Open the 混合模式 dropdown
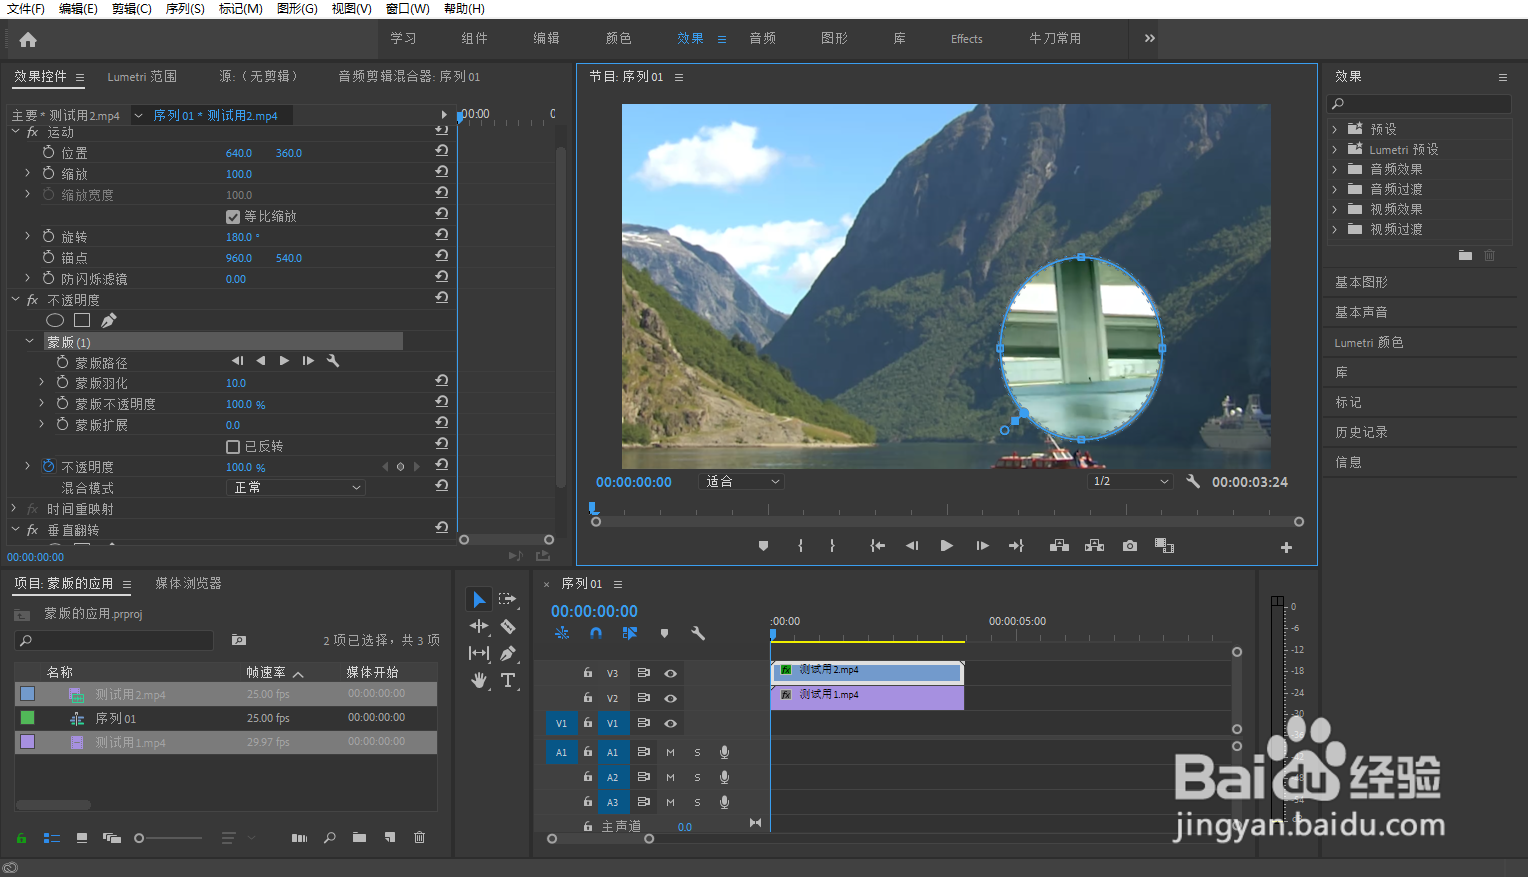The width and height of the screenshot is (1528, 877). [296, 488]
